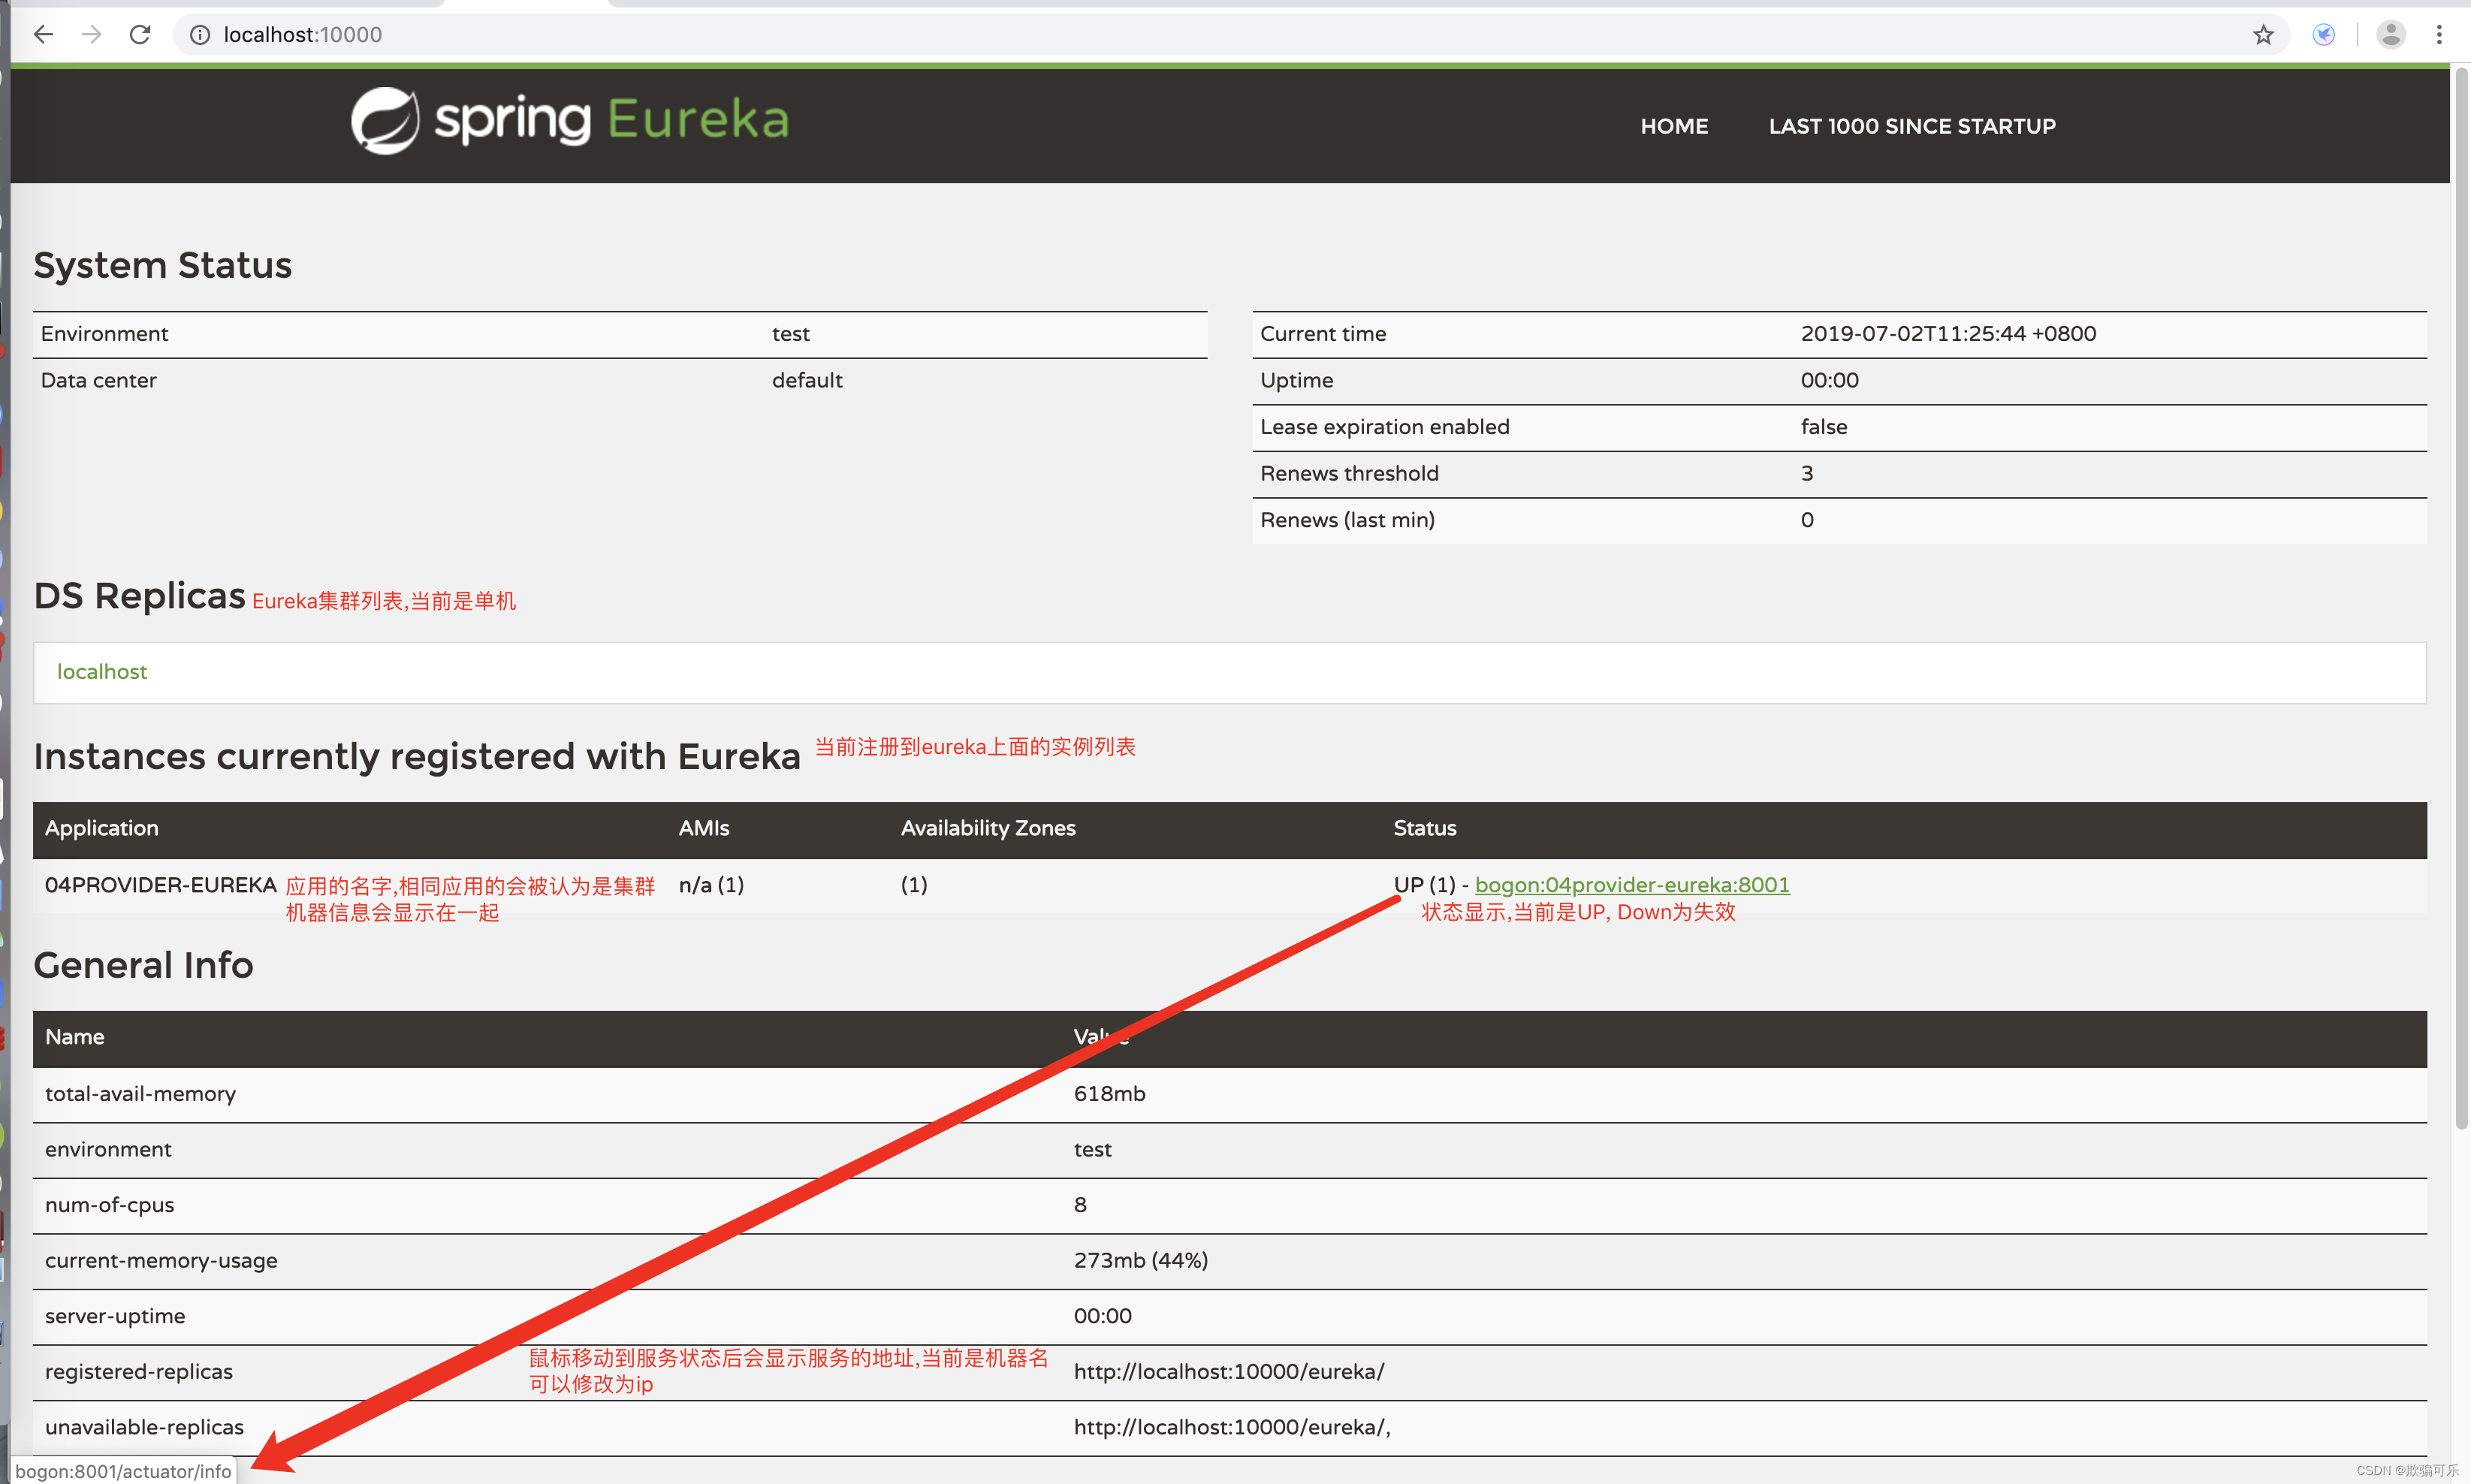Open the Chrome three-dot menu
2471x1484 pixels.
click(x=2439, y=35)
